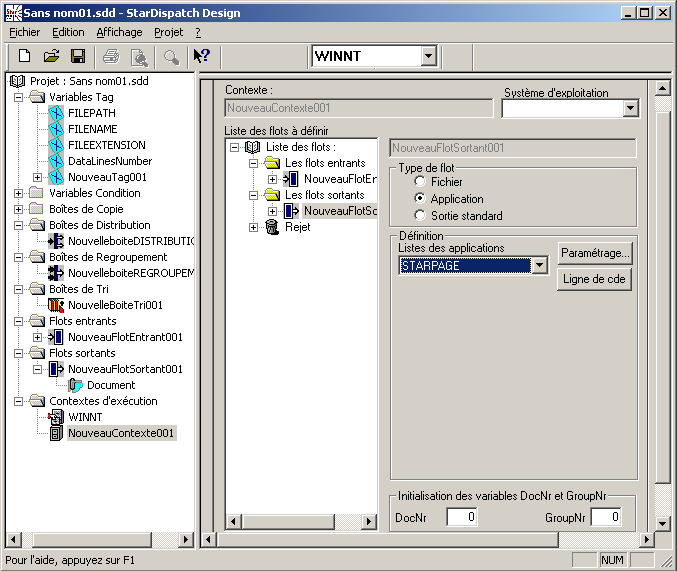Click the Paramétrage... button
Viewport: 677px width, 572px height.
click(595, 253)
